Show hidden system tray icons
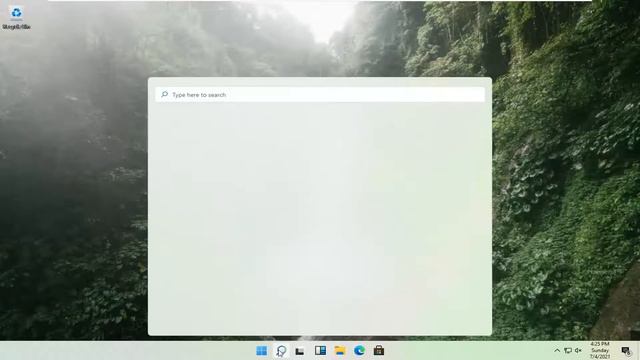Screen dimensions: 640x360 [x=557, y=351]
